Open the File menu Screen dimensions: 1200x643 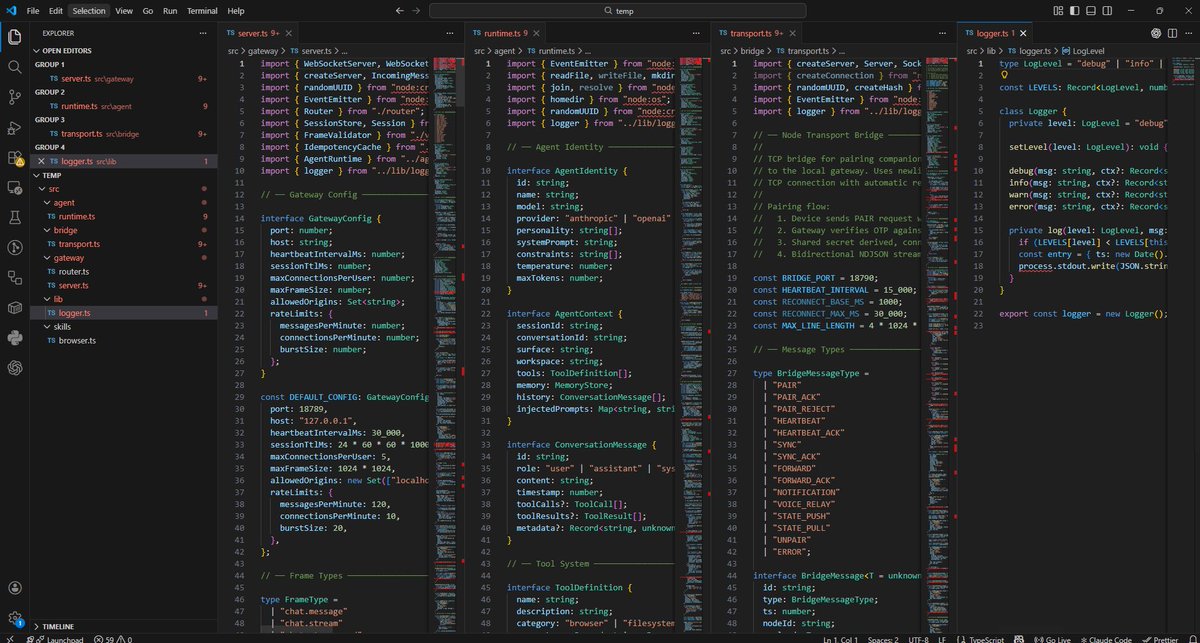pyautogui.click(x=33, y=10)
